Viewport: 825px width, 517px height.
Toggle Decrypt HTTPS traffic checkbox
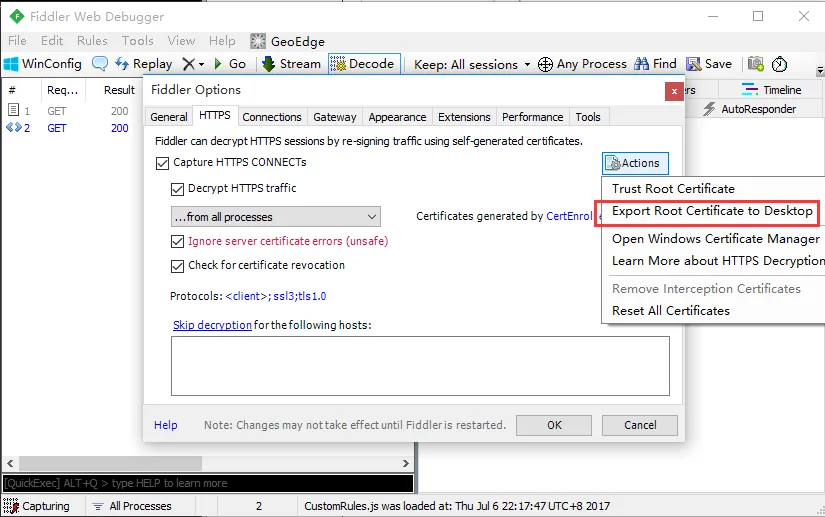[x=177, y=189]
